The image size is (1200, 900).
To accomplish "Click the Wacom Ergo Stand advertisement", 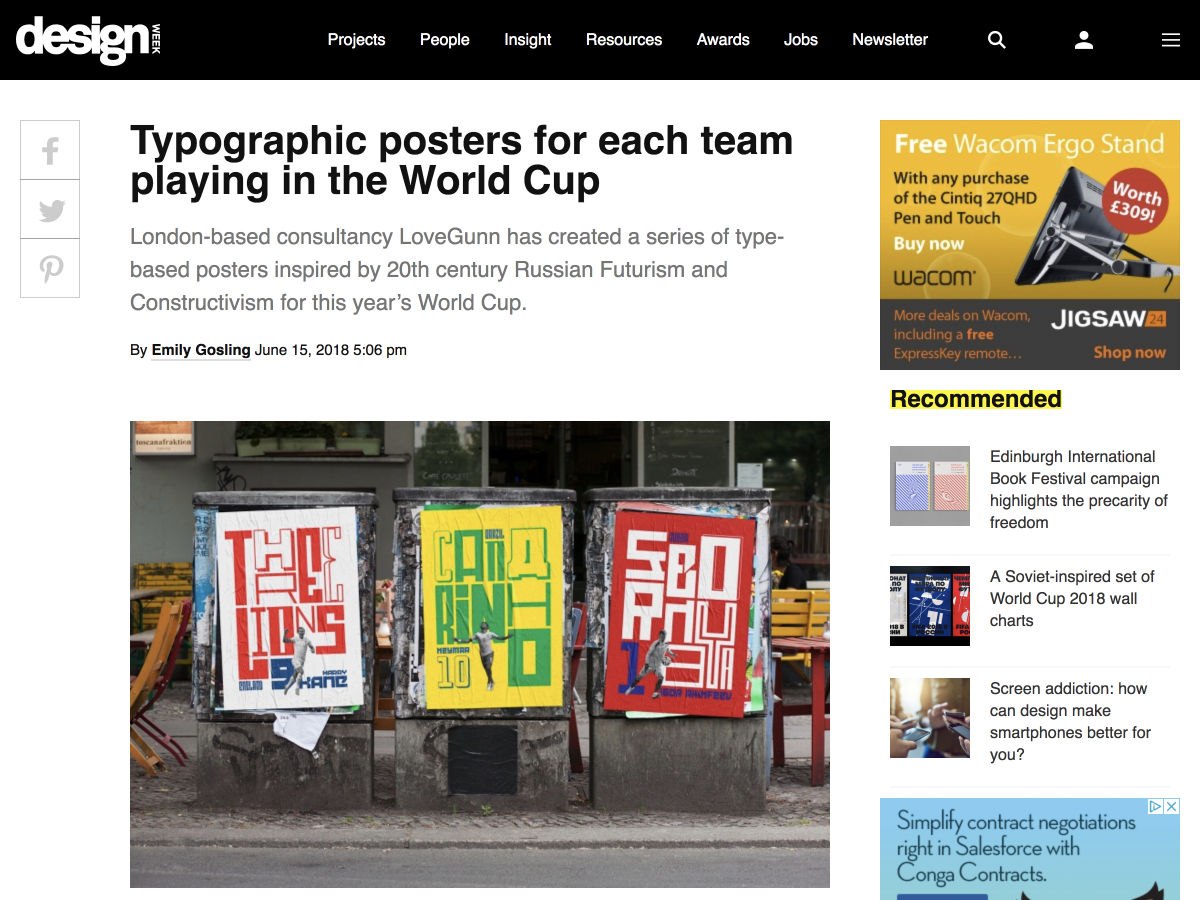I will (1030, 245).
